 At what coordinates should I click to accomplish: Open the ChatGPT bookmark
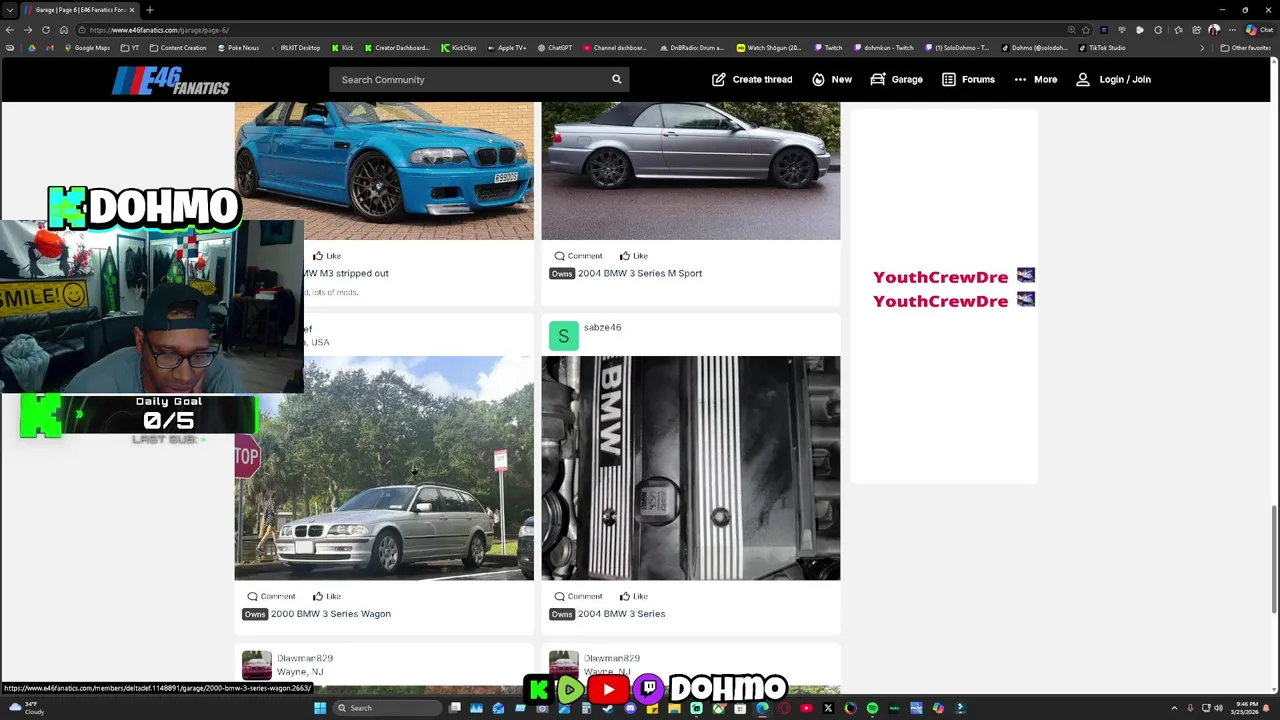click(x=555, y=48)
